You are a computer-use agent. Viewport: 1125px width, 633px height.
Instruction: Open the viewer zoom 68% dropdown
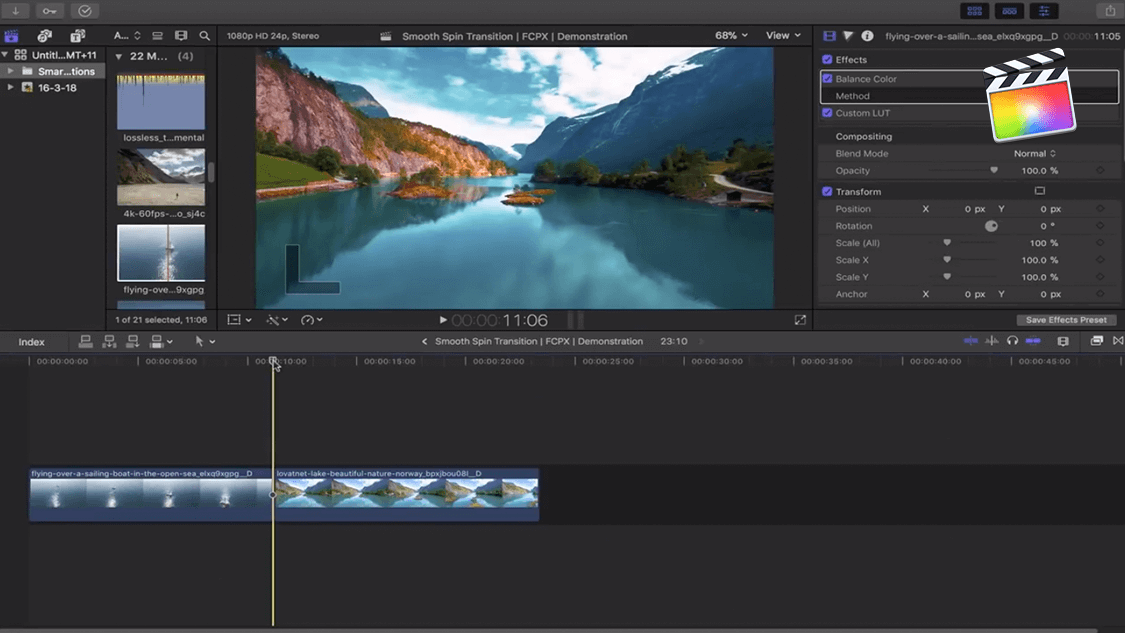(x=731, y=36)
